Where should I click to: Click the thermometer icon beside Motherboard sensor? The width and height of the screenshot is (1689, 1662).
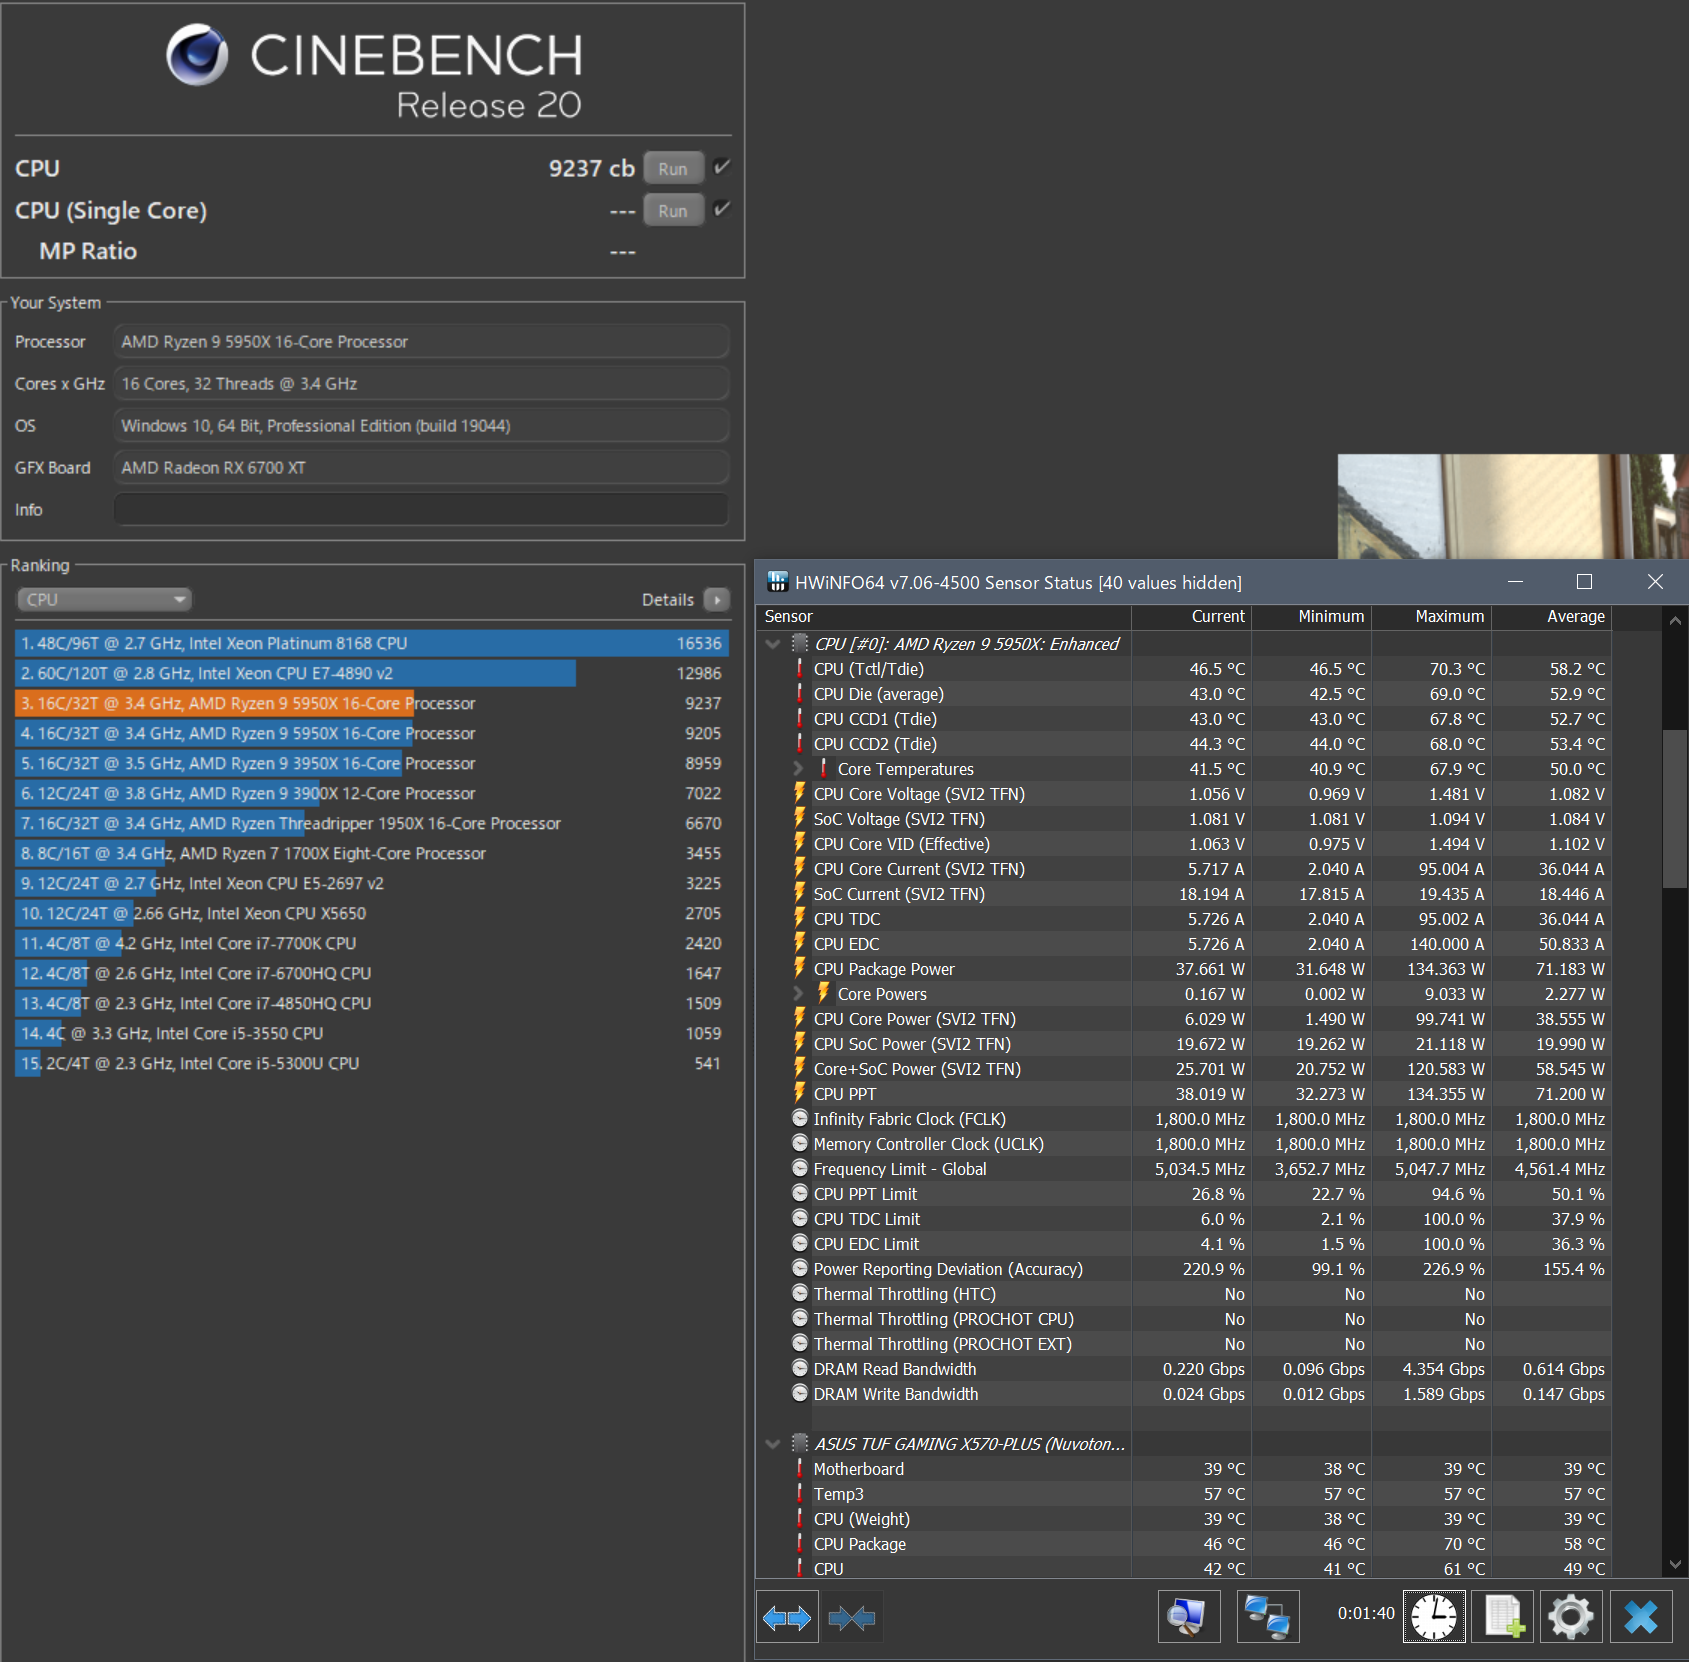(x=799, y=1468)
